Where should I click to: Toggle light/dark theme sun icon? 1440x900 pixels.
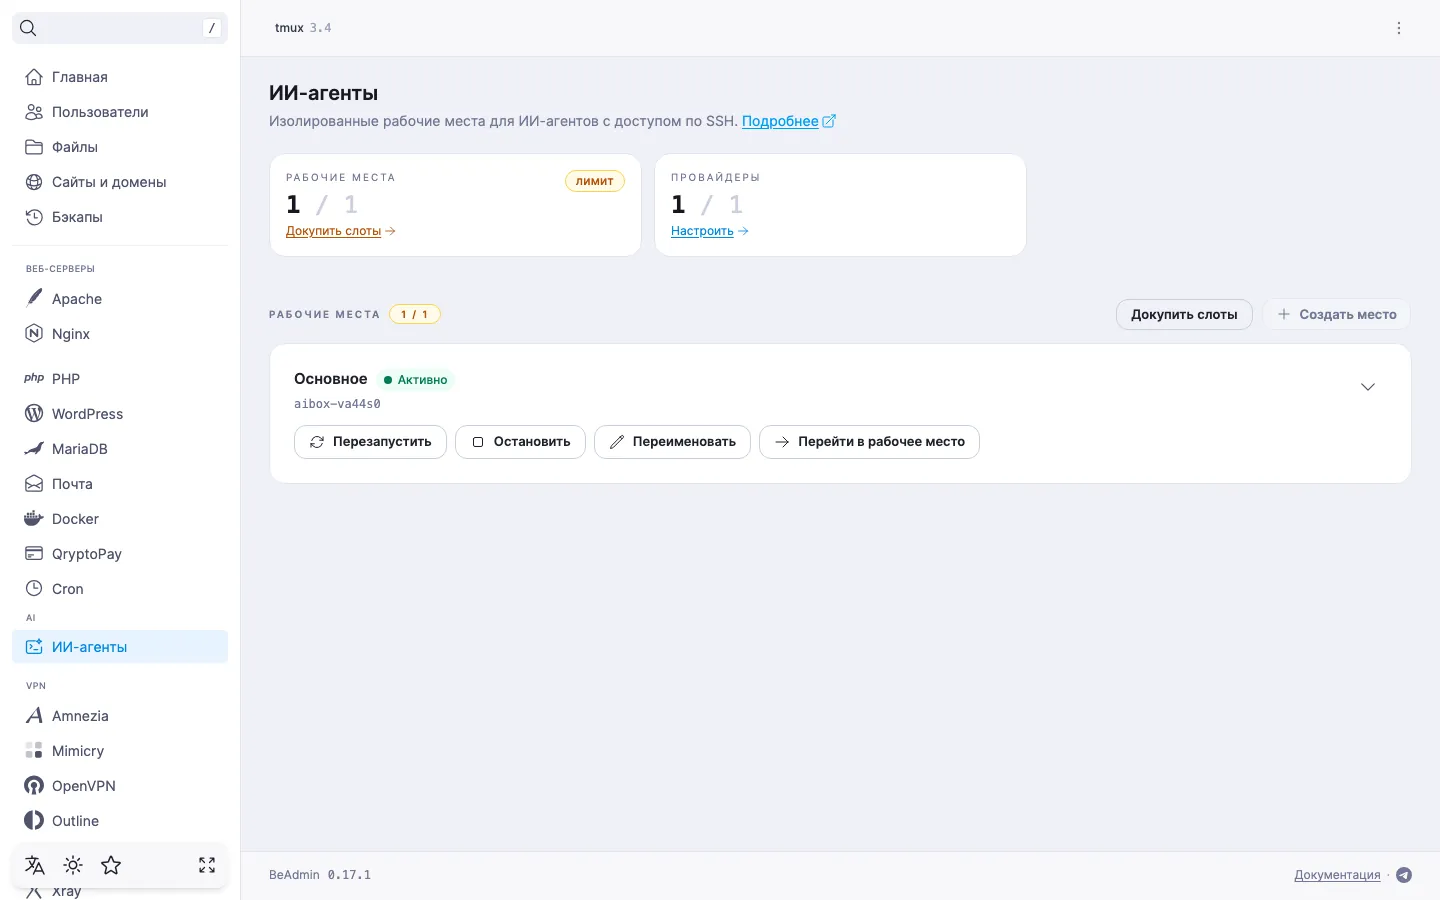[x=73, y=865]
